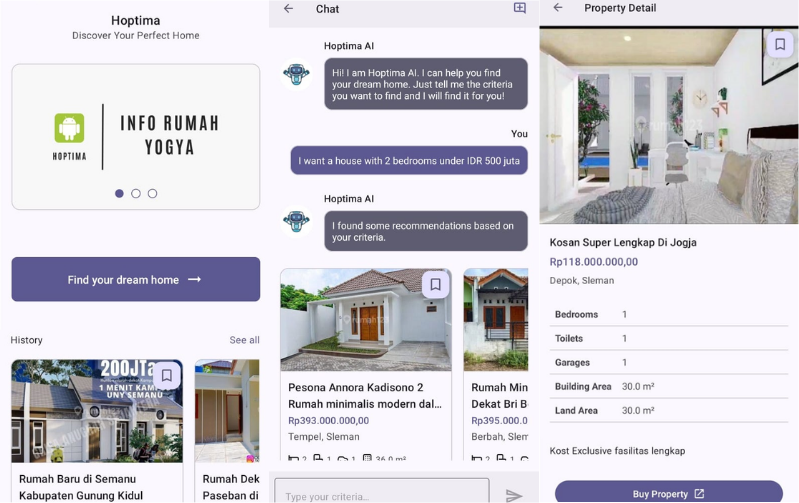799x503 pixels.
Task: Click price Rp395.000.0 on second card
Action: [x=499, y=420]
